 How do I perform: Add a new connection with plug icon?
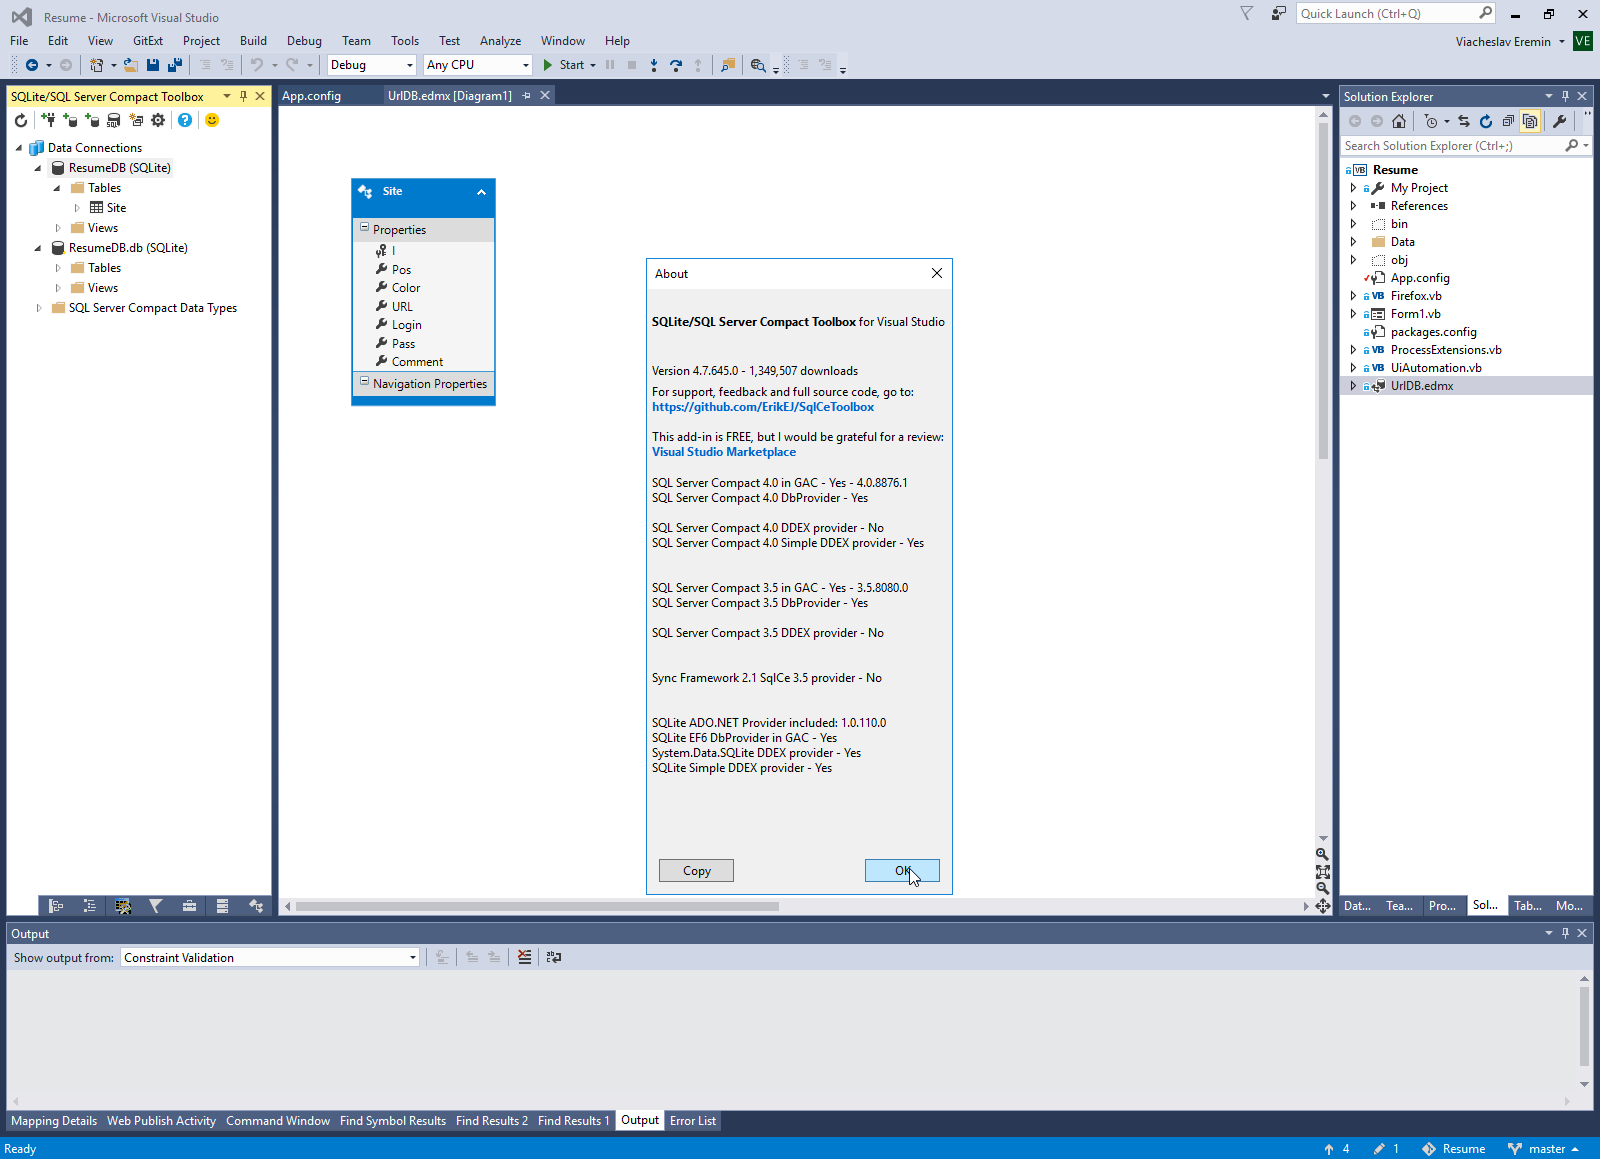(48, 120)
